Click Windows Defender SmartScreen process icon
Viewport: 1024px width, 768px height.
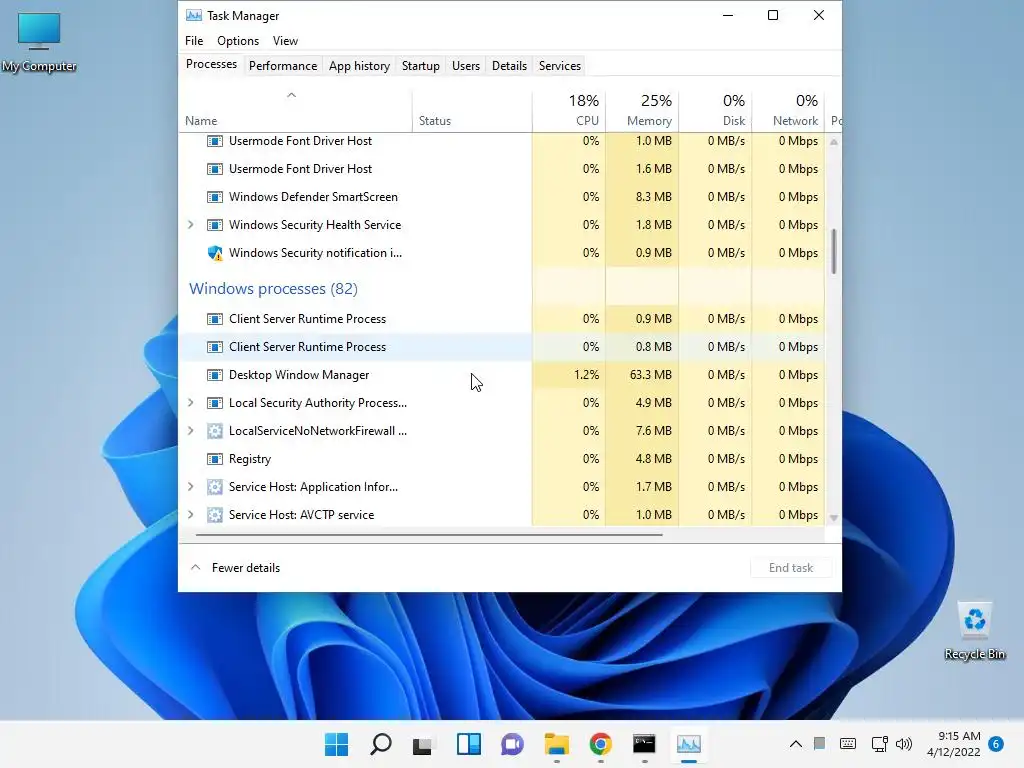click(215, 197)
